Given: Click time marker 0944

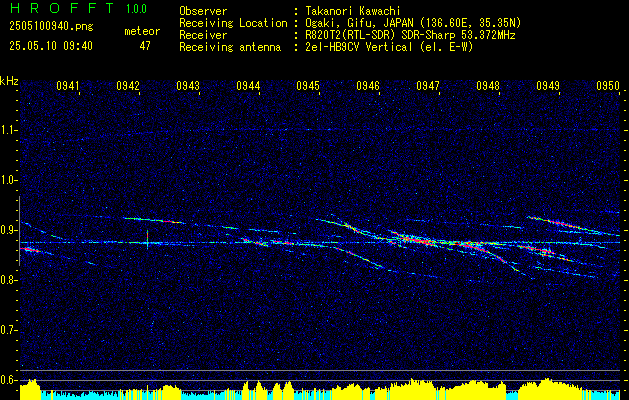Looking at the screenshot, I should tap(248, 86).
